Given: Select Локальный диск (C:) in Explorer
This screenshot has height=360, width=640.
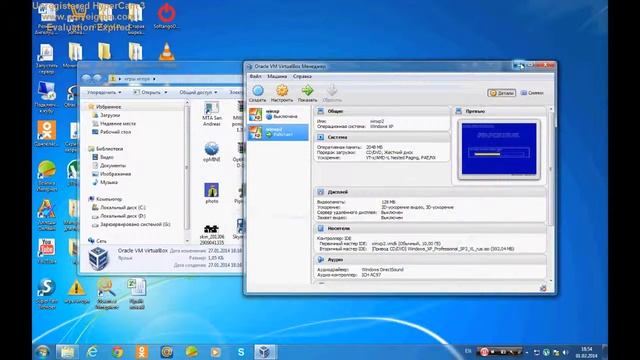Looking at the screenshot, I should (x=122, y=208).
